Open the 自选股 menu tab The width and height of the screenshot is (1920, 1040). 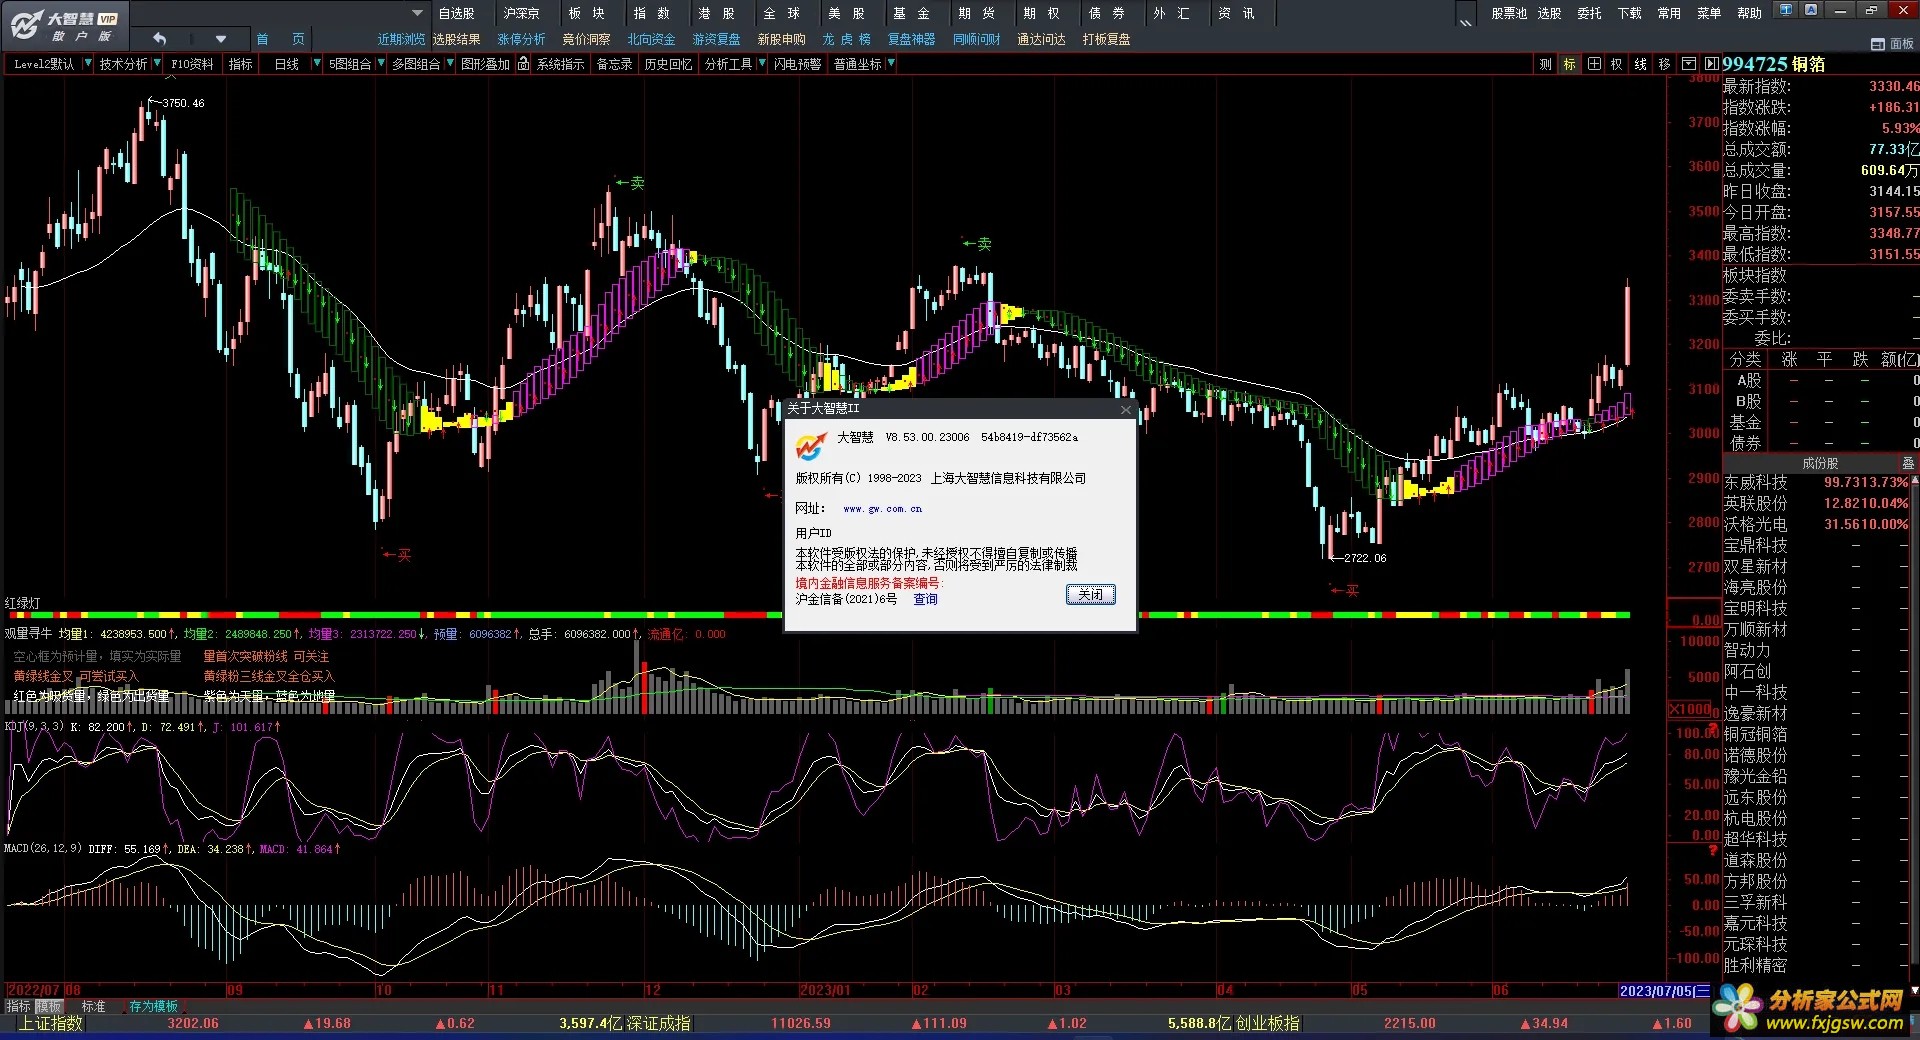457,13
